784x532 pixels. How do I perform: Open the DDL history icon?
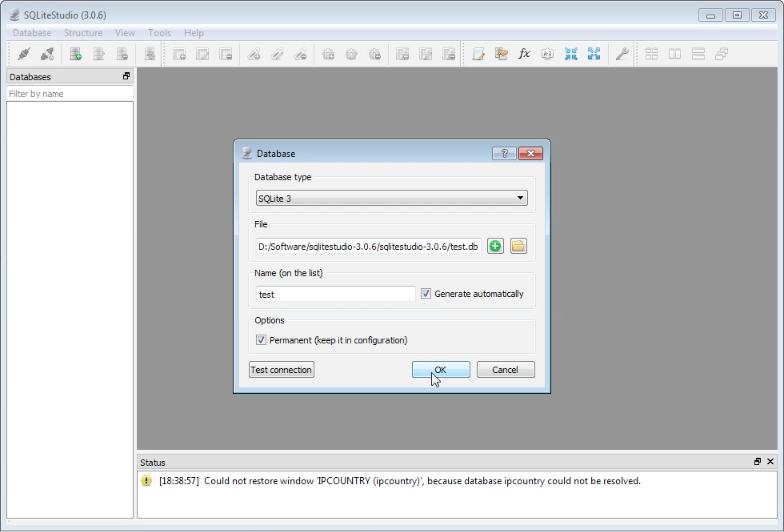502,54
